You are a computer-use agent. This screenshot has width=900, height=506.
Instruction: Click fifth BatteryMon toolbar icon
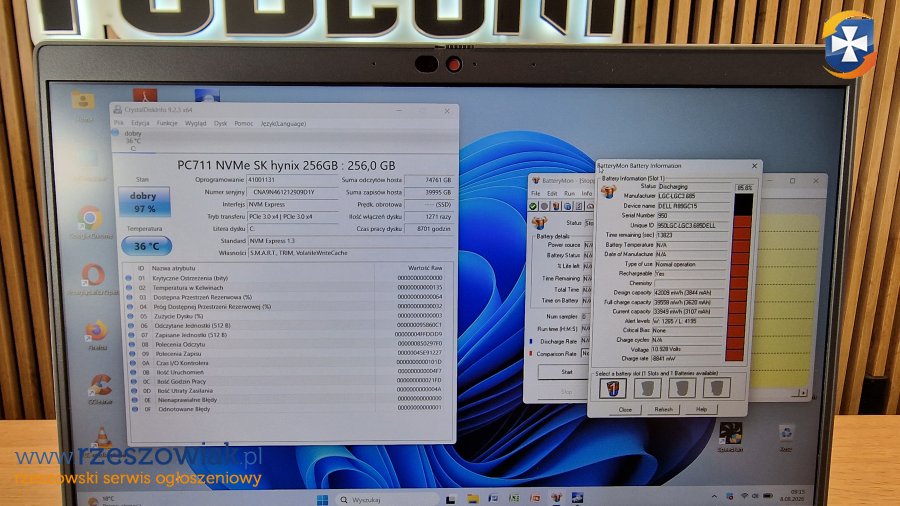point(579,207)
